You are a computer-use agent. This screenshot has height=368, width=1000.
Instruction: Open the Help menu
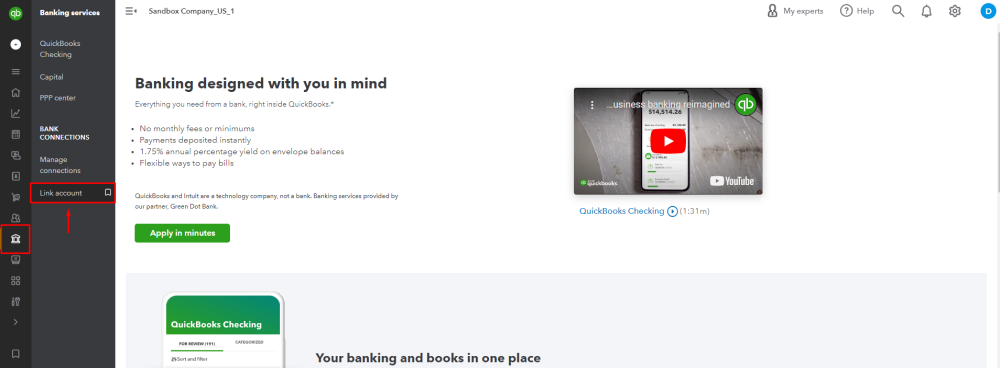point(857,11)
